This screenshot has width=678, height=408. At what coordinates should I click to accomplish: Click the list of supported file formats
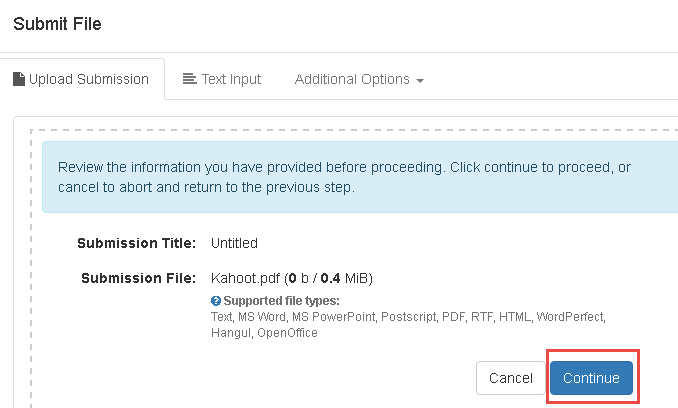(407, 324)
